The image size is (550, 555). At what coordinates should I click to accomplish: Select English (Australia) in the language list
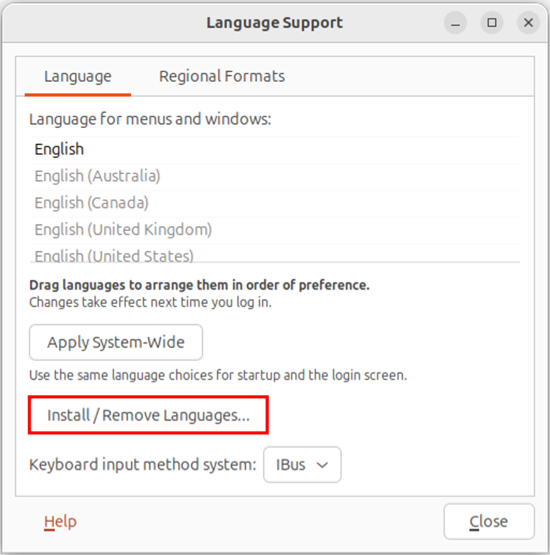[x=275, y=176]
